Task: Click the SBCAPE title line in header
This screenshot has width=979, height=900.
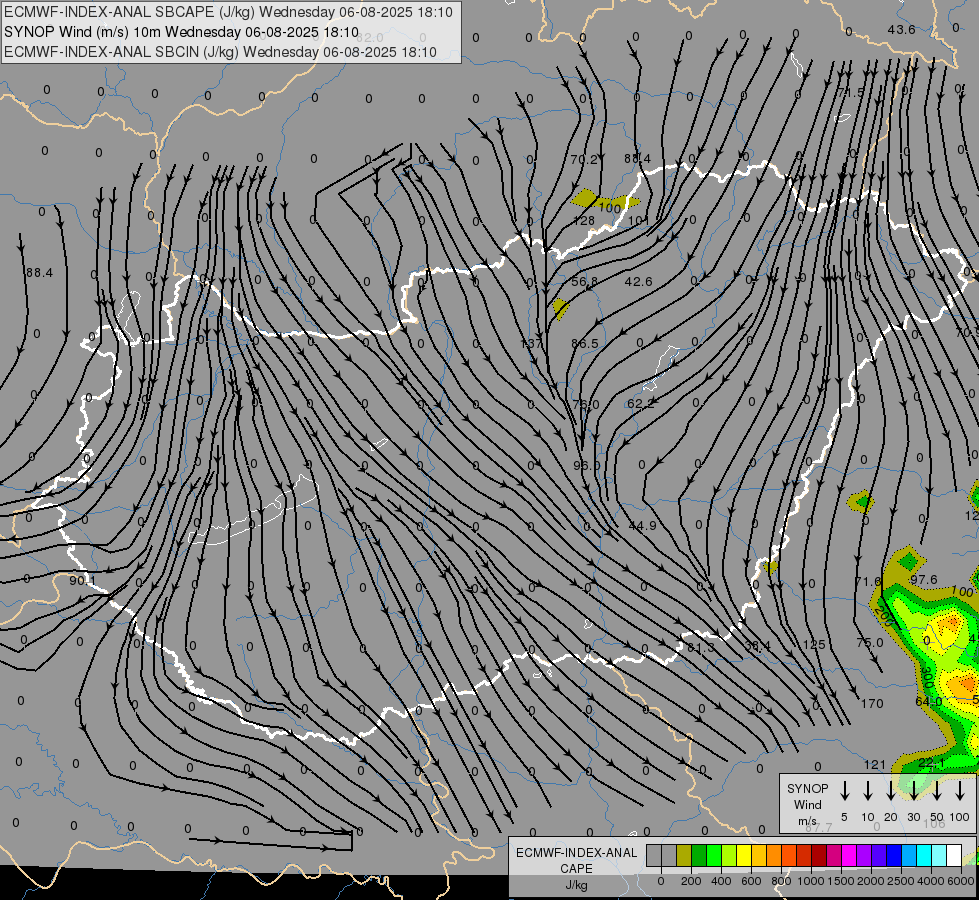Action: (228, 12)
